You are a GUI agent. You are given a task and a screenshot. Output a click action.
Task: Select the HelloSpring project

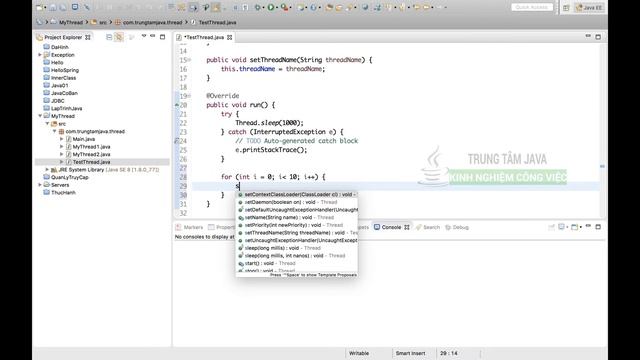(65, 70)
